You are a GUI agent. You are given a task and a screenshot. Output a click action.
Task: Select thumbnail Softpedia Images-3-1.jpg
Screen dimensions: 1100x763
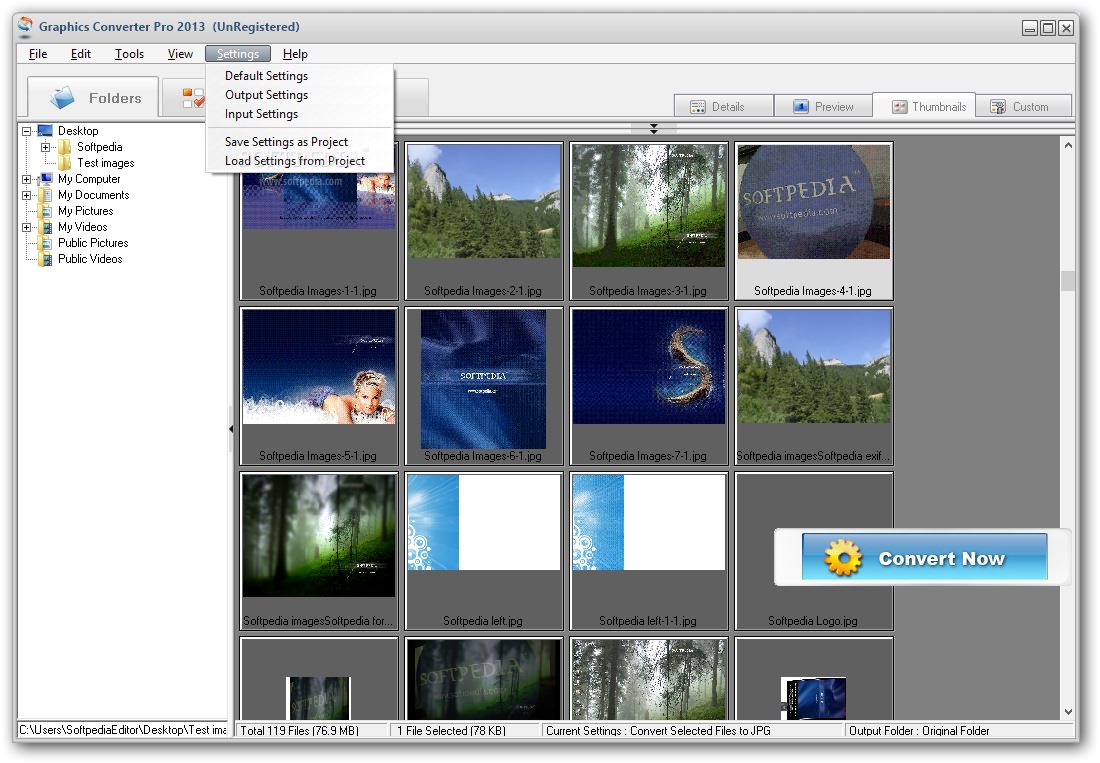(x=648, y=221)
